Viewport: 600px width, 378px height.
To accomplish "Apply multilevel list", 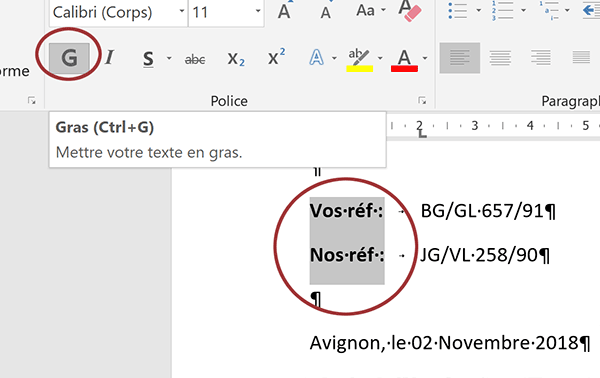I will click(549, 11).
